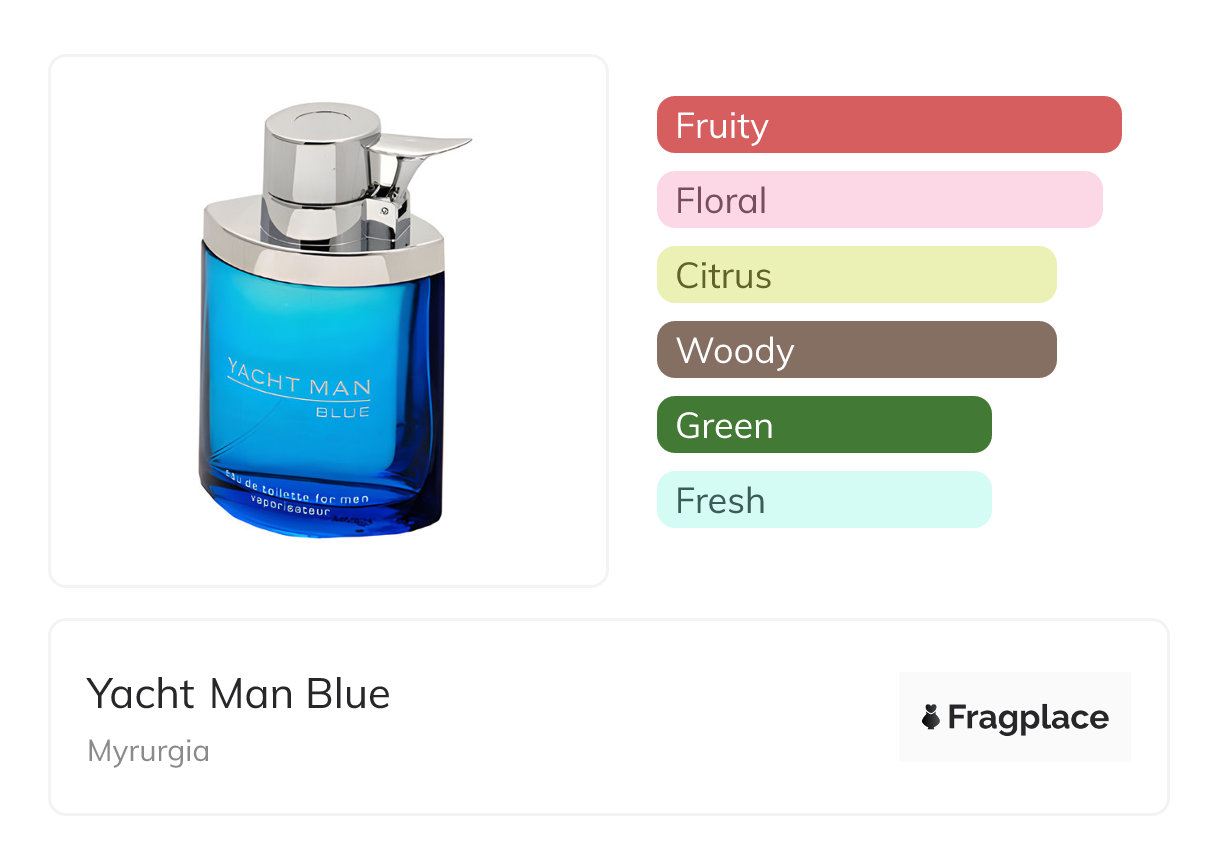This screenshot has height=864, width=1218.
Task: Click the Fragplace perfume bottle logo icon
Action: [x=931, y=717]
